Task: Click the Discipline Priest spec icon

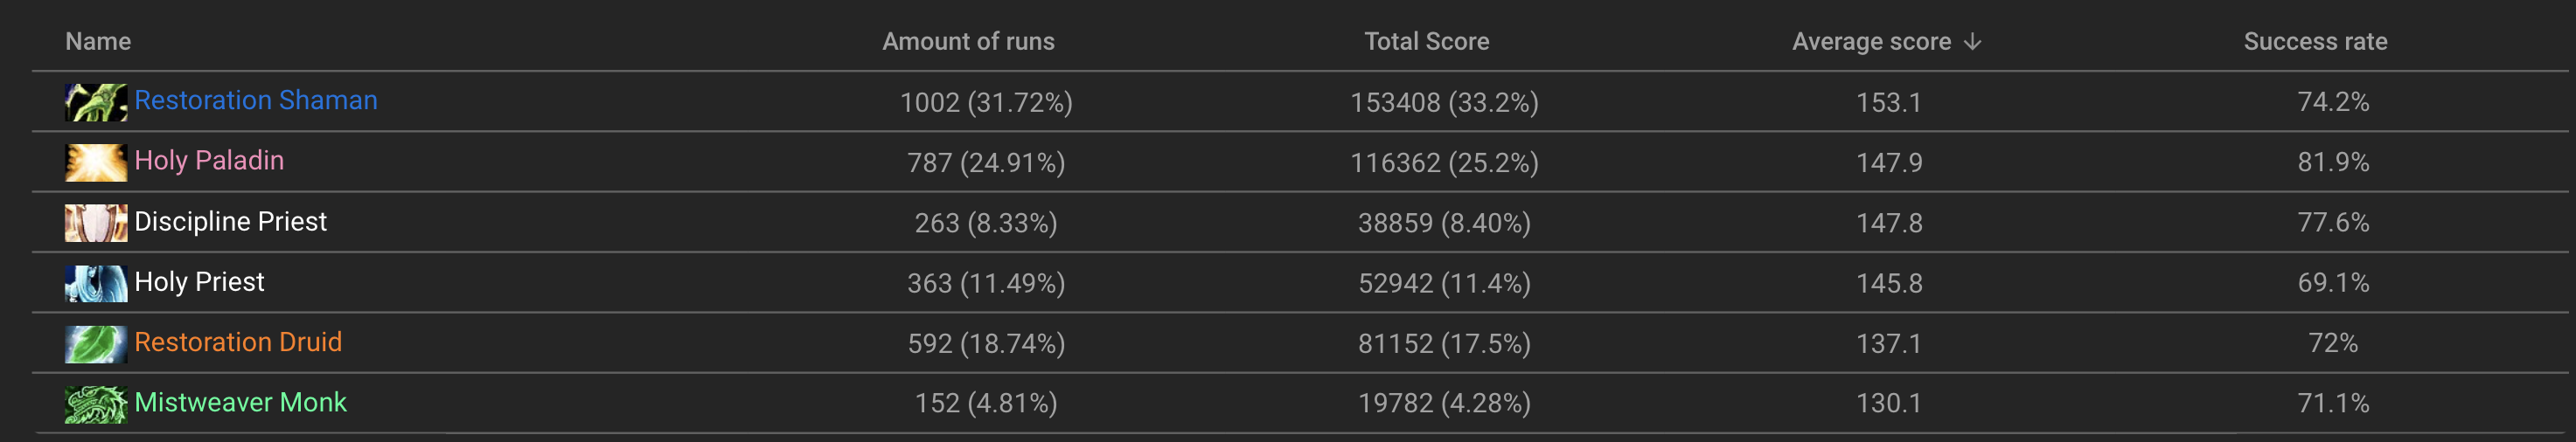Action: tap(96, 223)
